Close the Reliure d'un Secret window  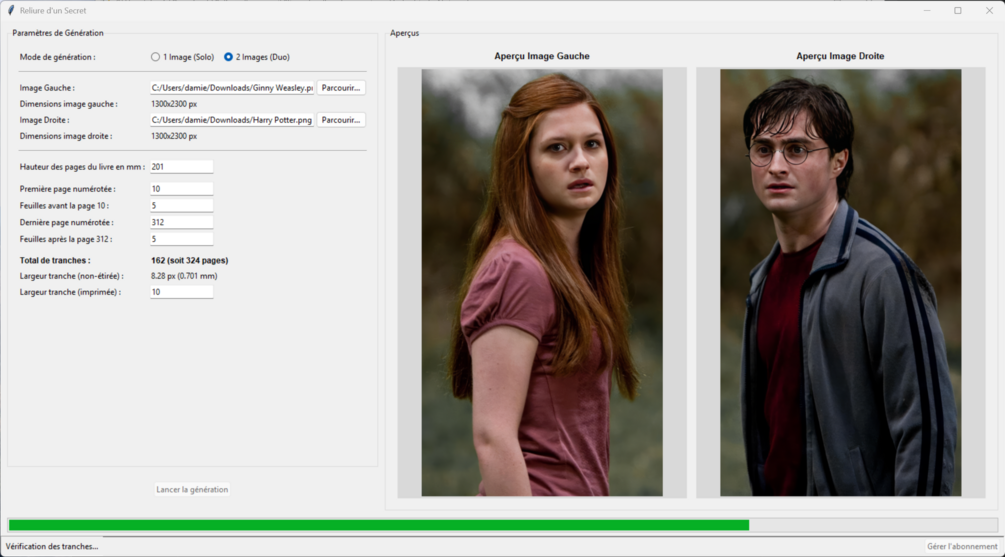tap(989, 10)
